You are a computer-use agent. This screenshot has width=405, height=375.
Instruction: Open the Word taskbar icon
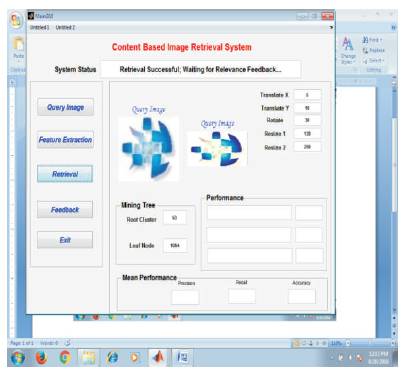pyautogui.click(x=182, y=358)
